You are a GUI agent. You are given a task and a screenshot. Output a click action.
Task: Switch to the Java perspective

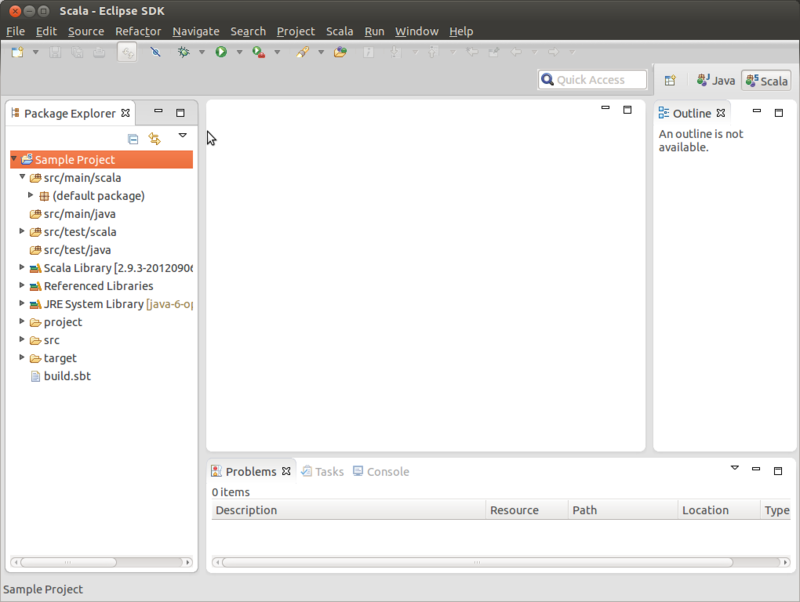715,79
